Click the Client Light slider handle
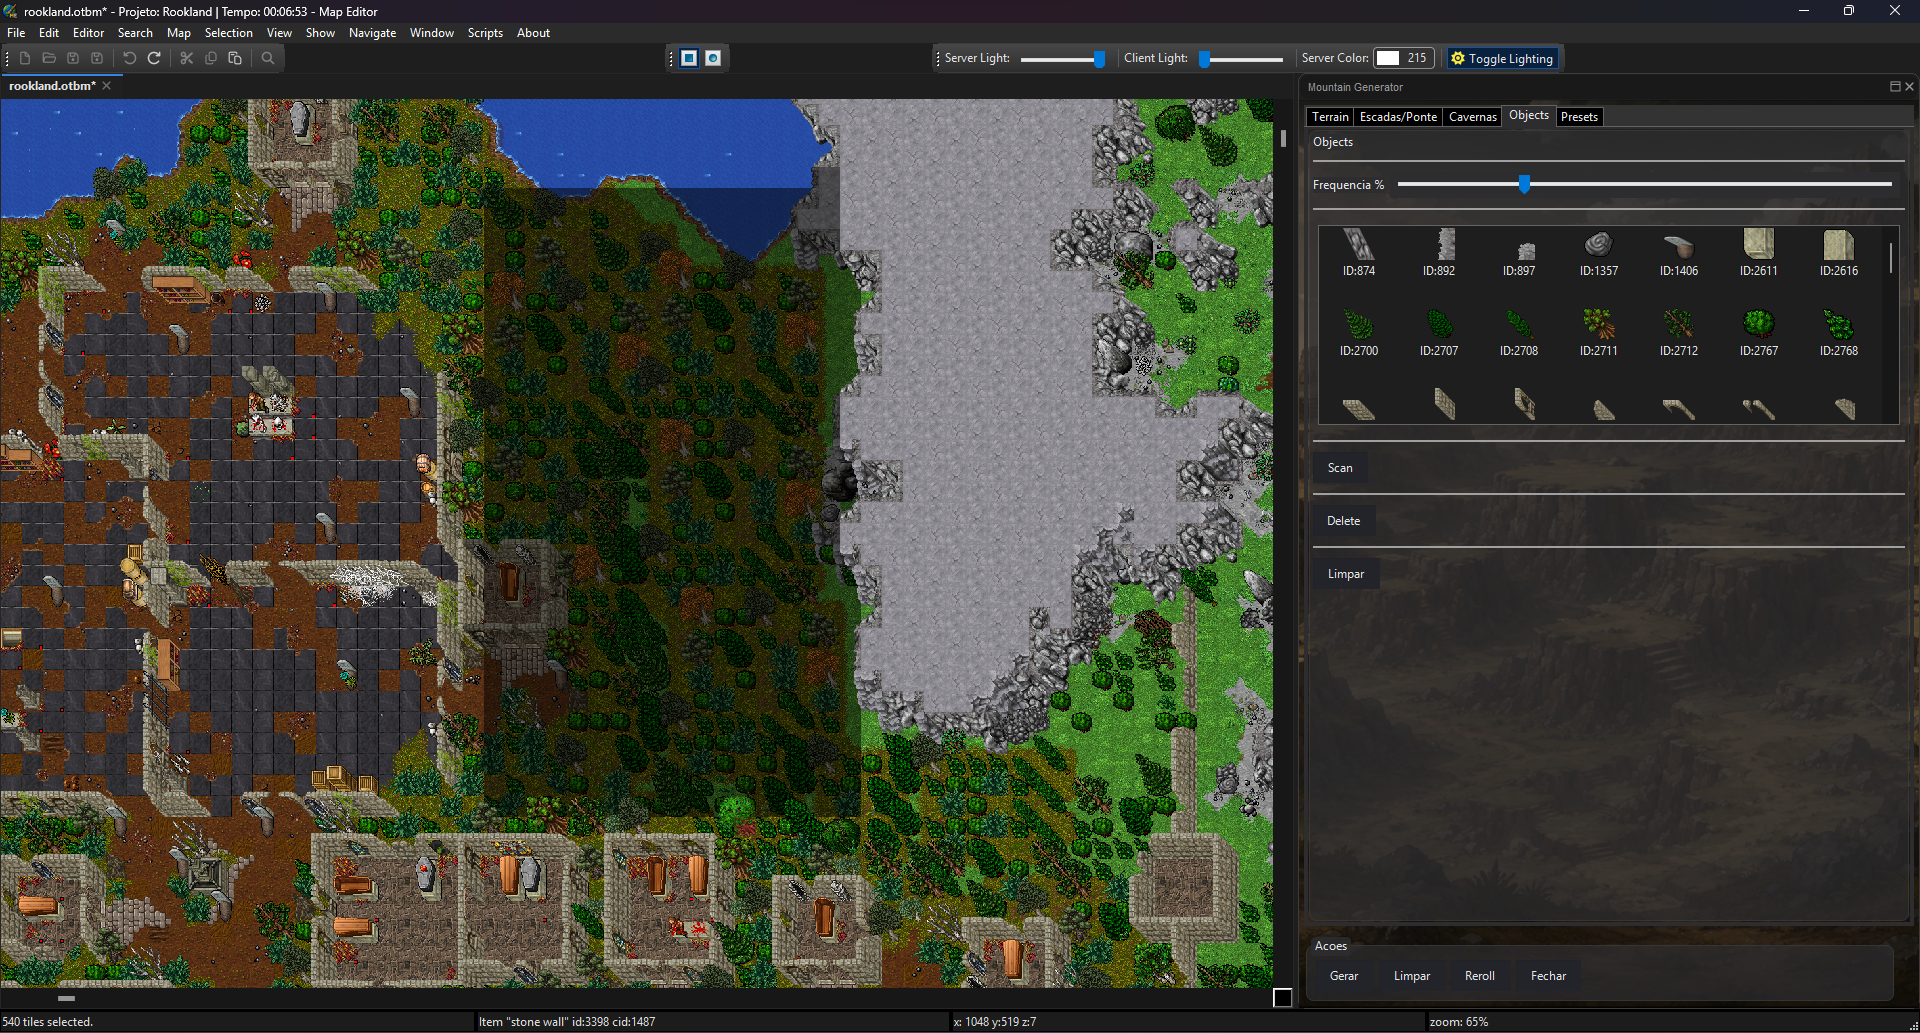The image size is (1920, 1033). click(x=1205, y=59)
